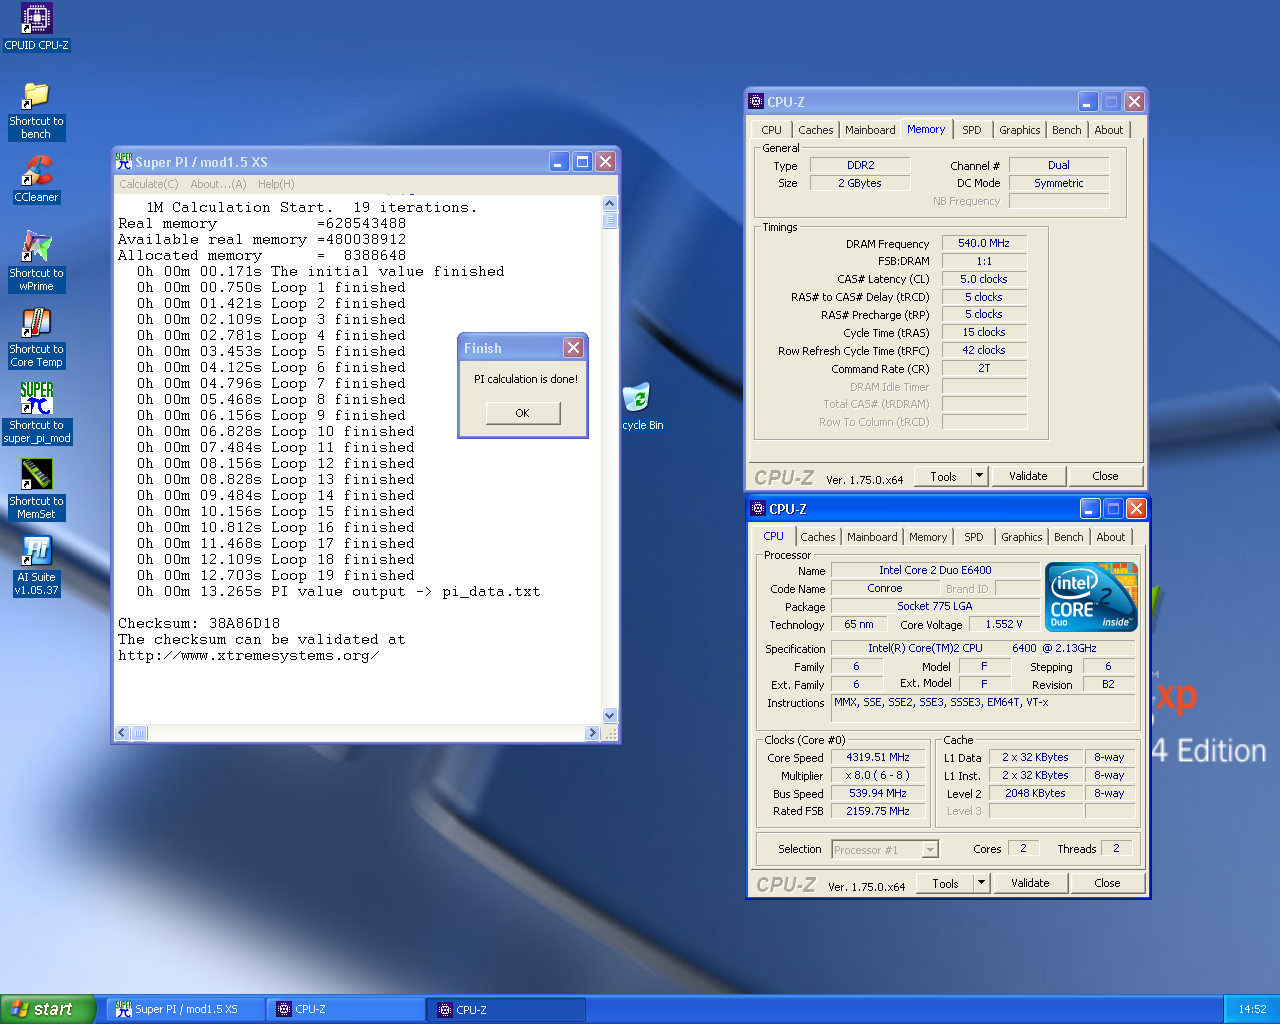Click Close button in upper CPU-Z window
The height and width of the screenshot is (1024, 1280).
point(1105,477)
